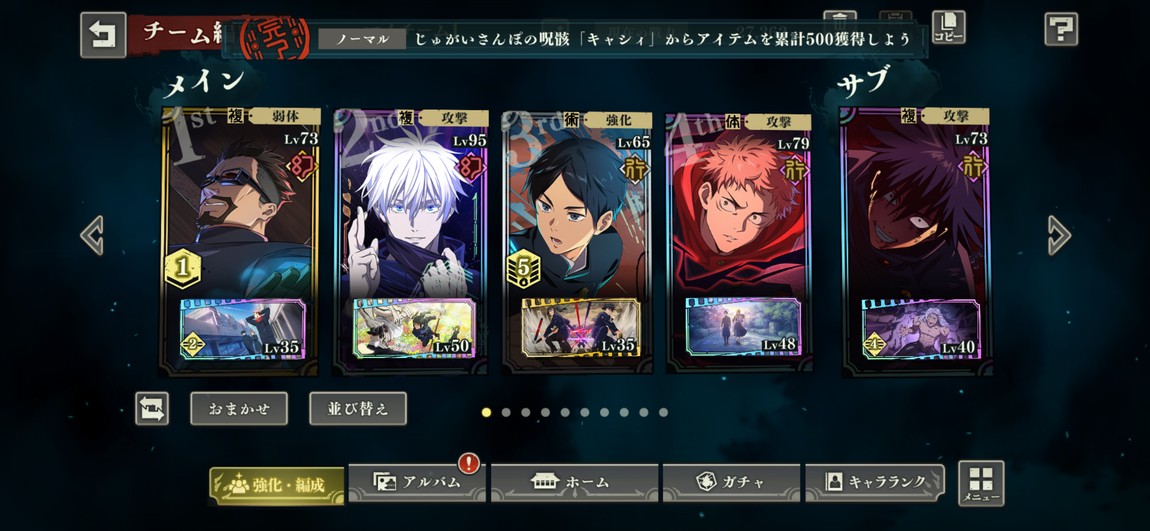Image resolution: width=1150 pixels, height=531 pixels.
Task: Select the white-haired Lv95 character card
Action: (411, 242)
